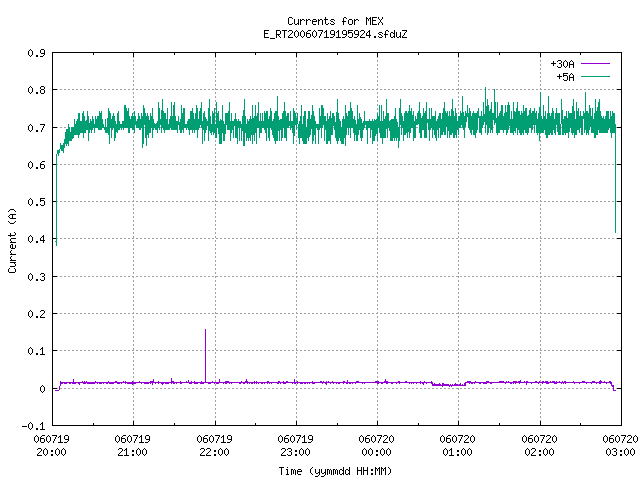
Task: Click the '060720 03:00' time label
Action: tap(620, 446)
